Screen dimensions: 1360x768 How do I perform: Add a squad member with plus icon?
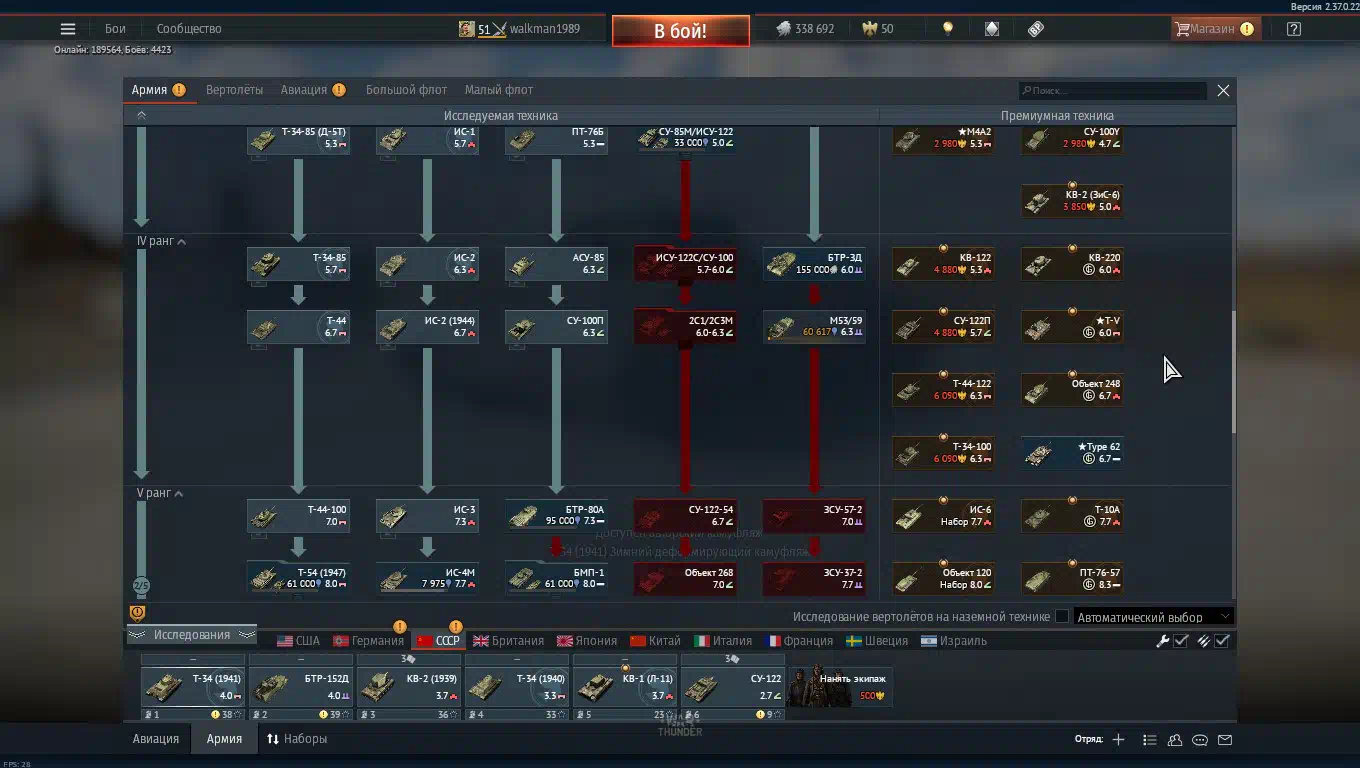(1118, 740)
